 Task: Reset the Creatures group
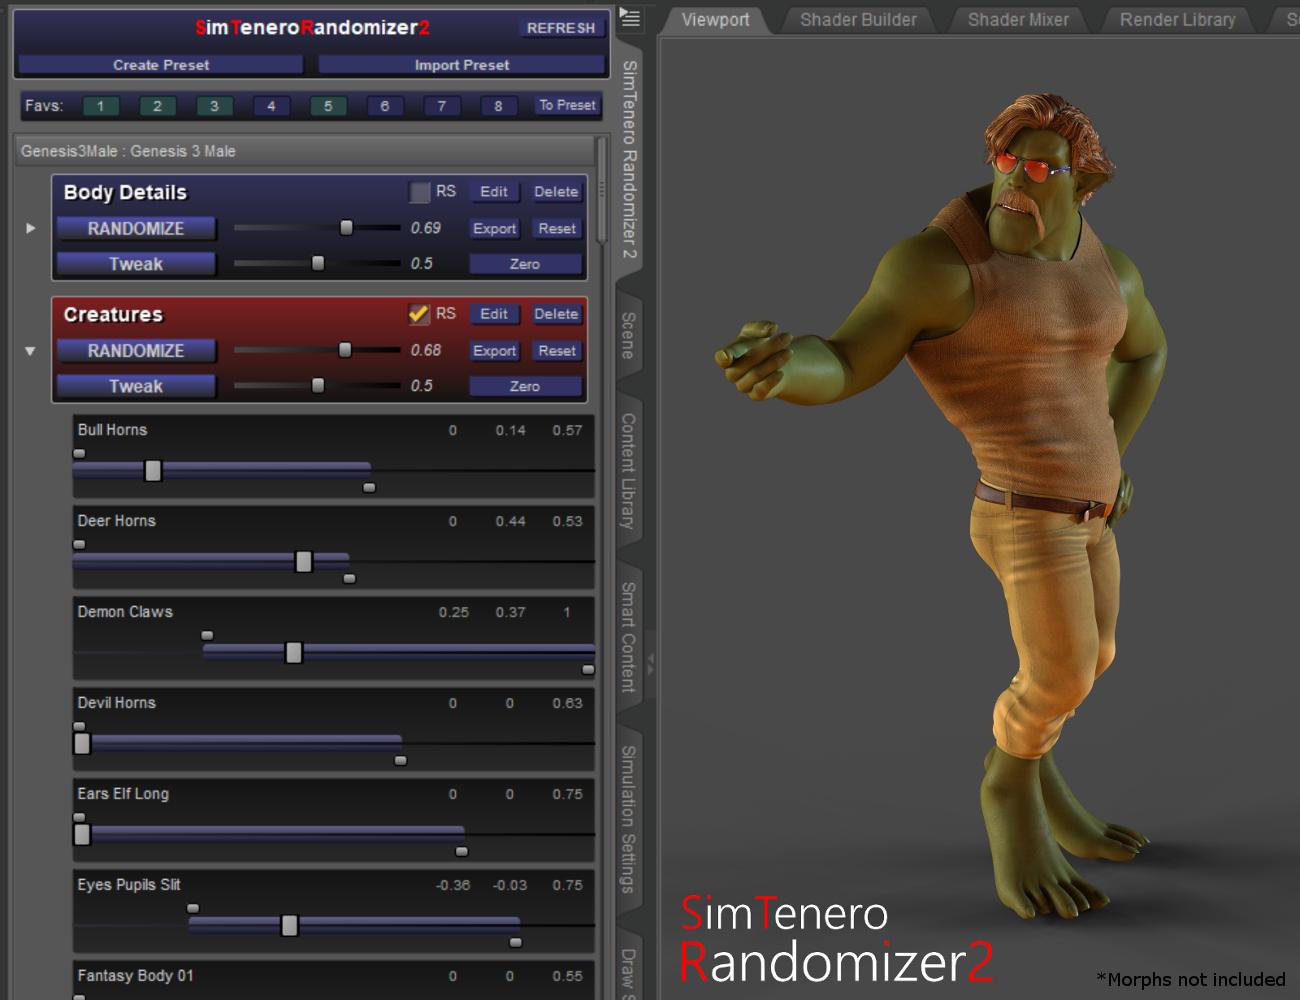557,351
